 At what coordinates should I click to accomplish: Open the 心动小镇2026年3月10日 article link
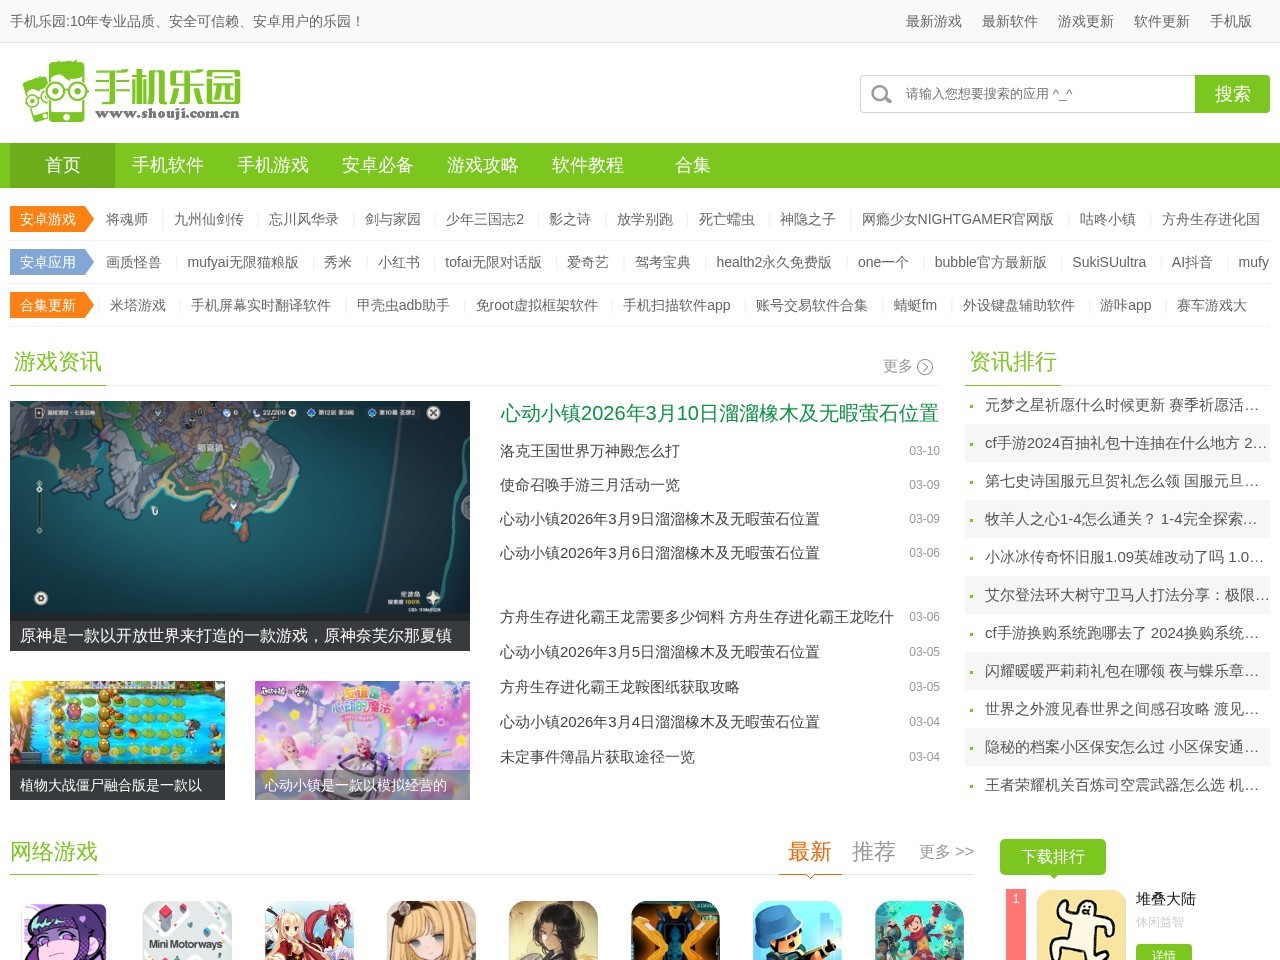(x=718, y=414)
